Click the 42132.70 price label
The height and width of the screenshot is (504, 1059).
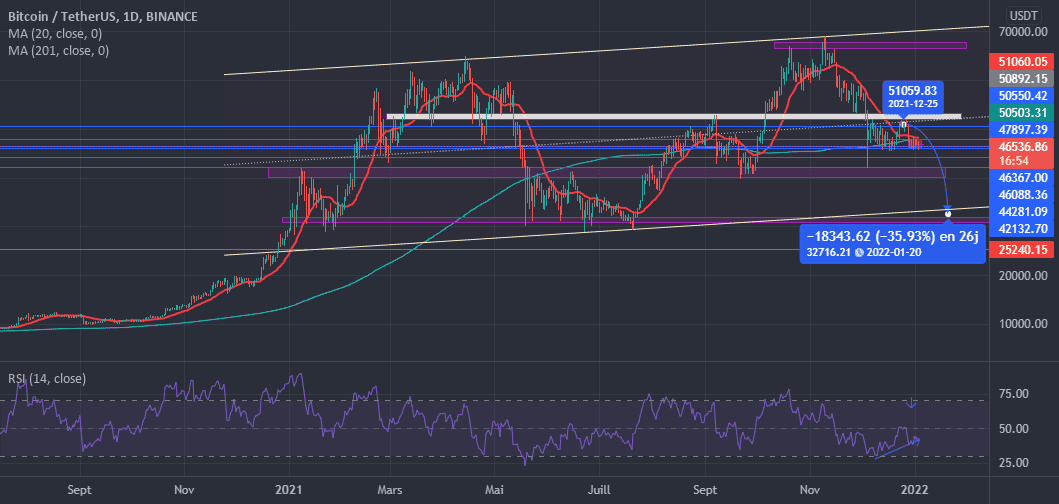(x=1020, y=228)
